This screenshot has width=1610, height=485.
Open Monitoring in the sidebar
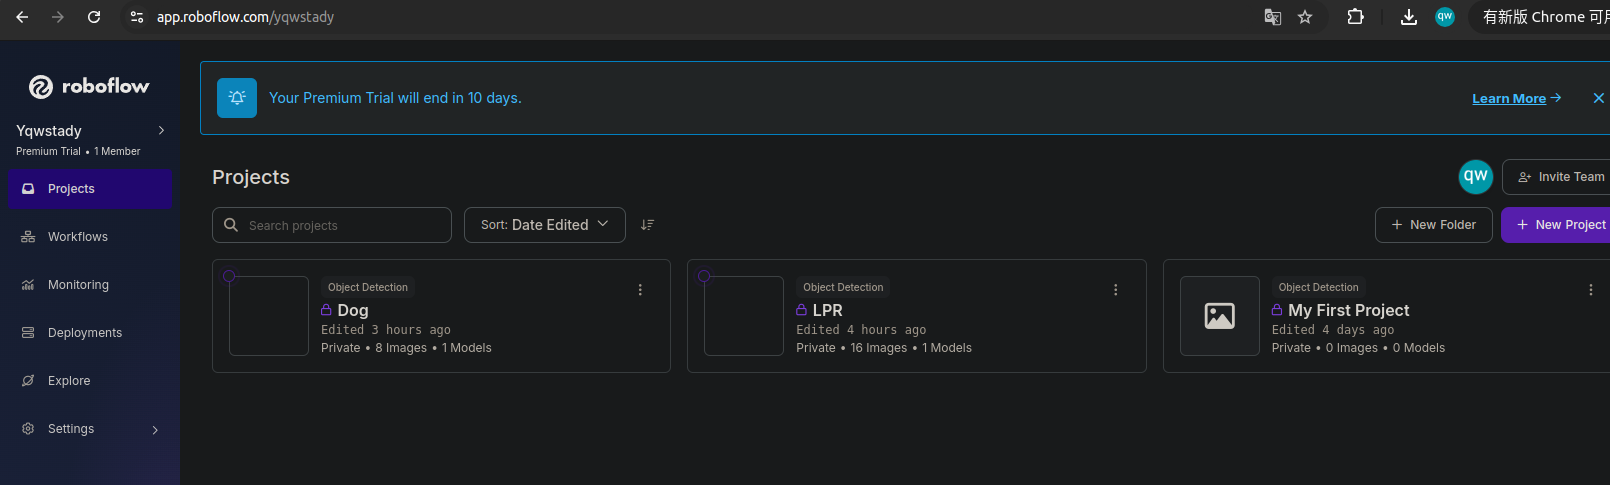[90, 285]
